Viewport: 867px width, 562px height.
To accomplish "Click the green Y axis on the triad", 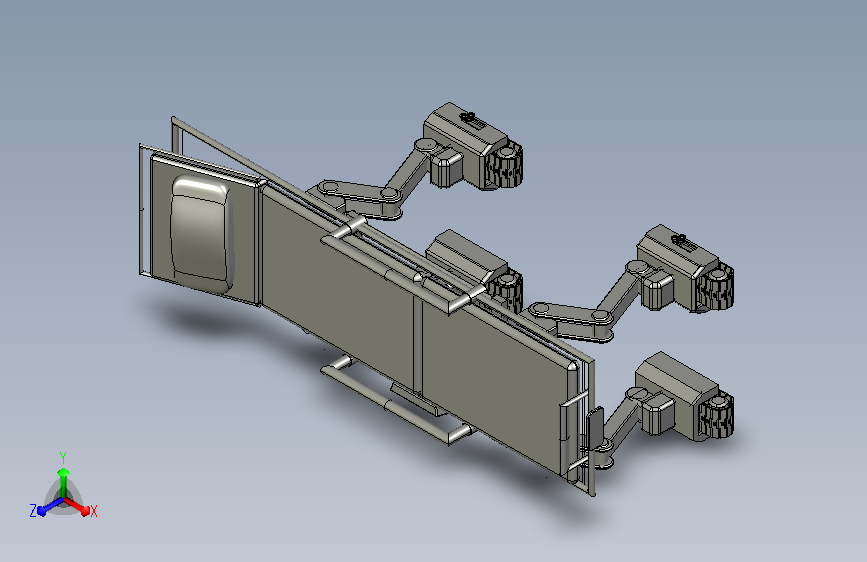I will [x=63, y=480].
